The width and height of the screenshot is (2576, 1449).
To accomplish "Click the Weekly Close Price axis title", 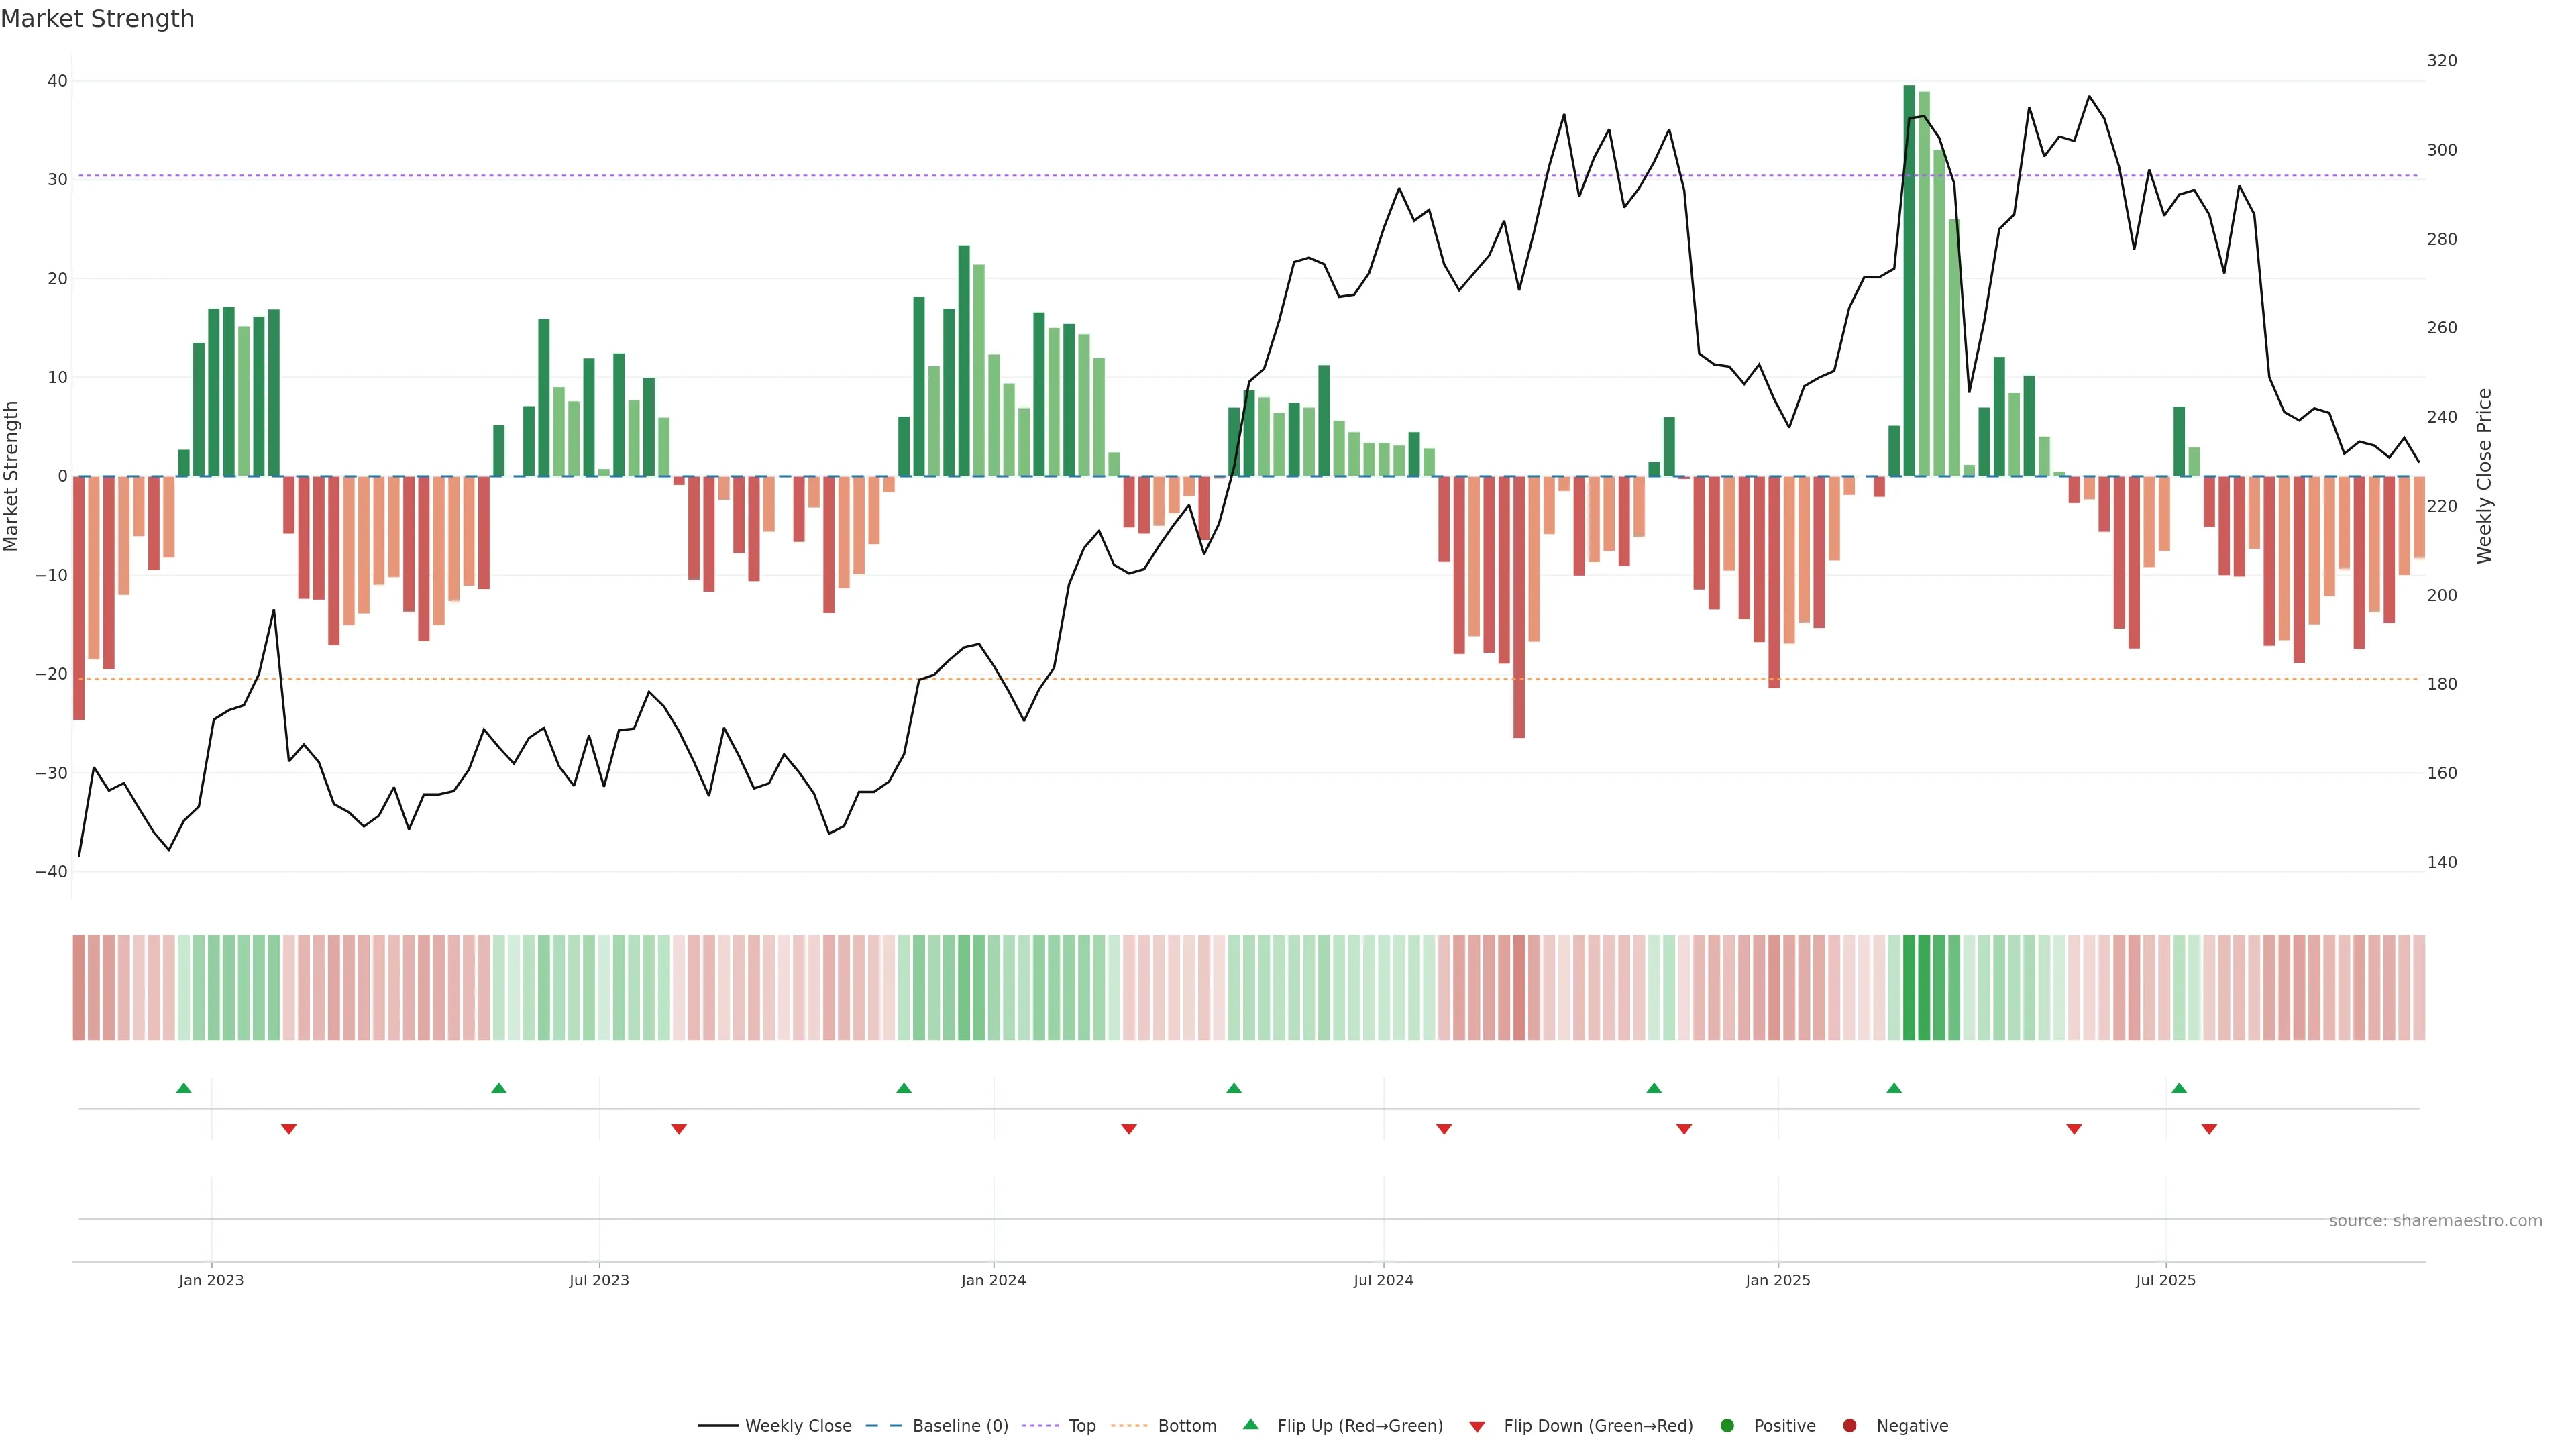I will [2484, 476].
